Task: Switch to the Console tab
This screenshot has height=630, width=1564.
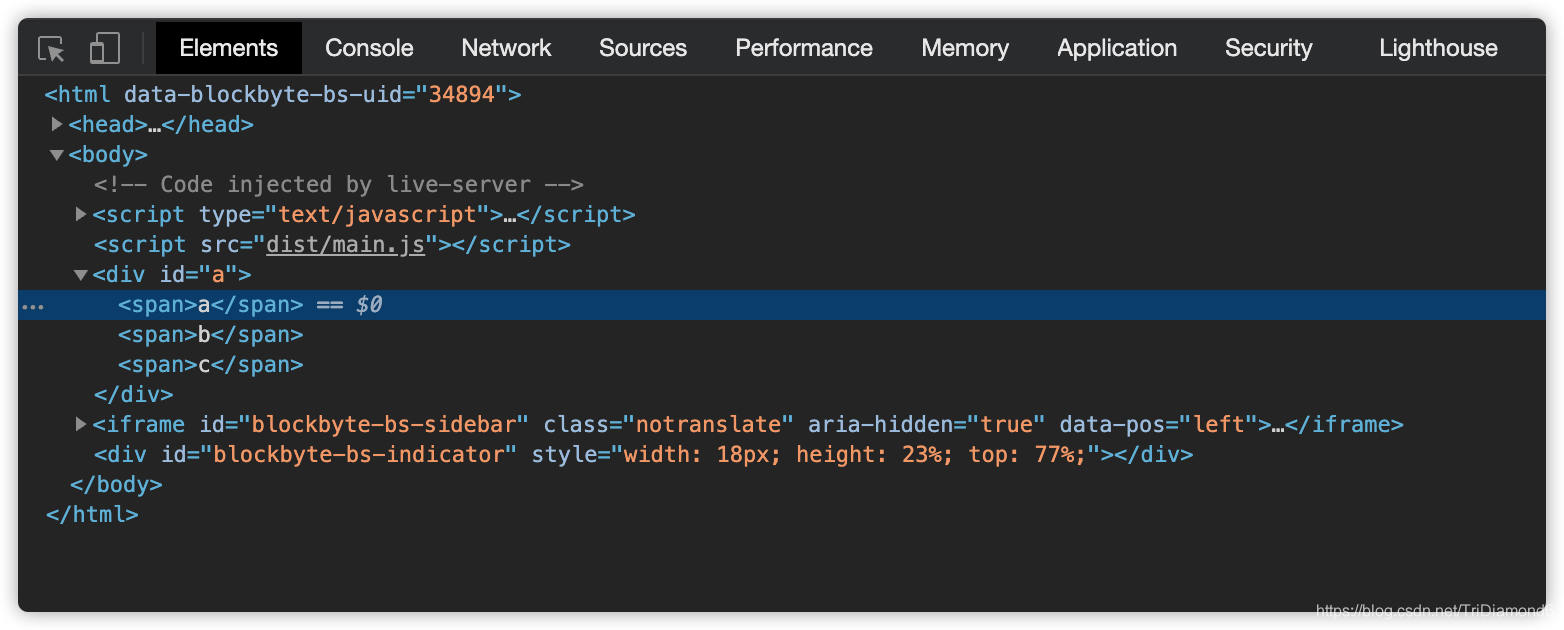Action: point(369,48)
